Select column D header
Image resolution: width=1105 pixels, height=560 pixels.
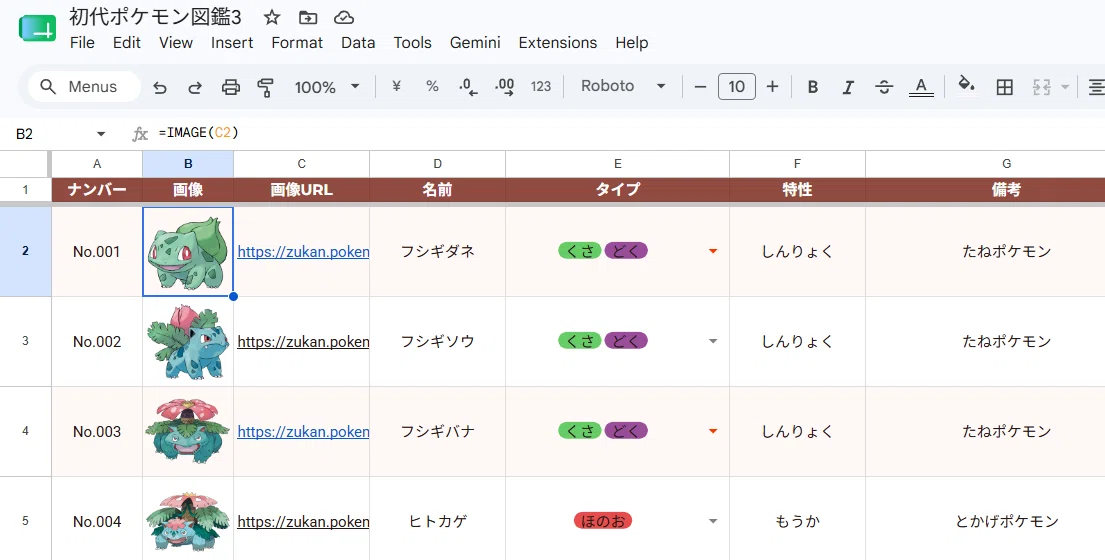(438, 163)
